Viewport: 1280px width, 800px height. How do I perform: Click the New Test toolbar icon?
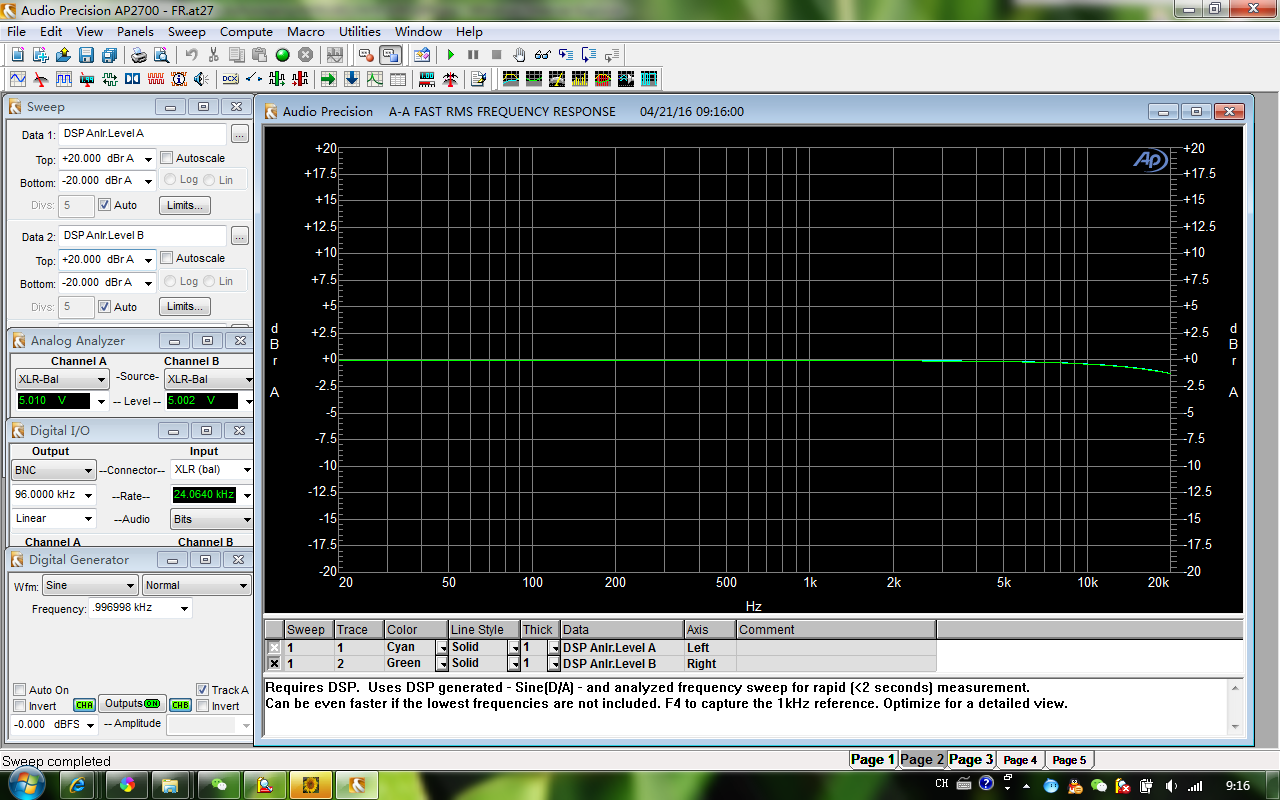(18, 55)
